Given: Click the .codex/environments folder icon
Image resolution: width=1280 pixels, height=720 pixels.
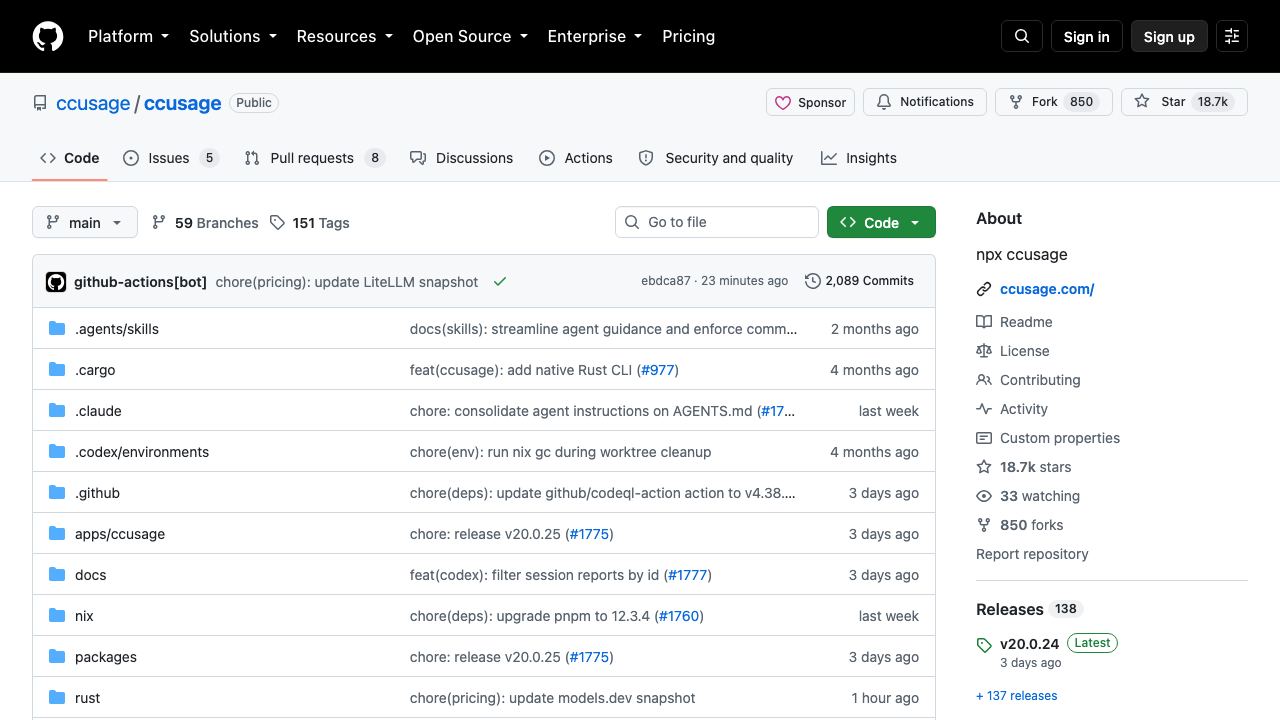Looking at the screenshot, I should point(57,452).
